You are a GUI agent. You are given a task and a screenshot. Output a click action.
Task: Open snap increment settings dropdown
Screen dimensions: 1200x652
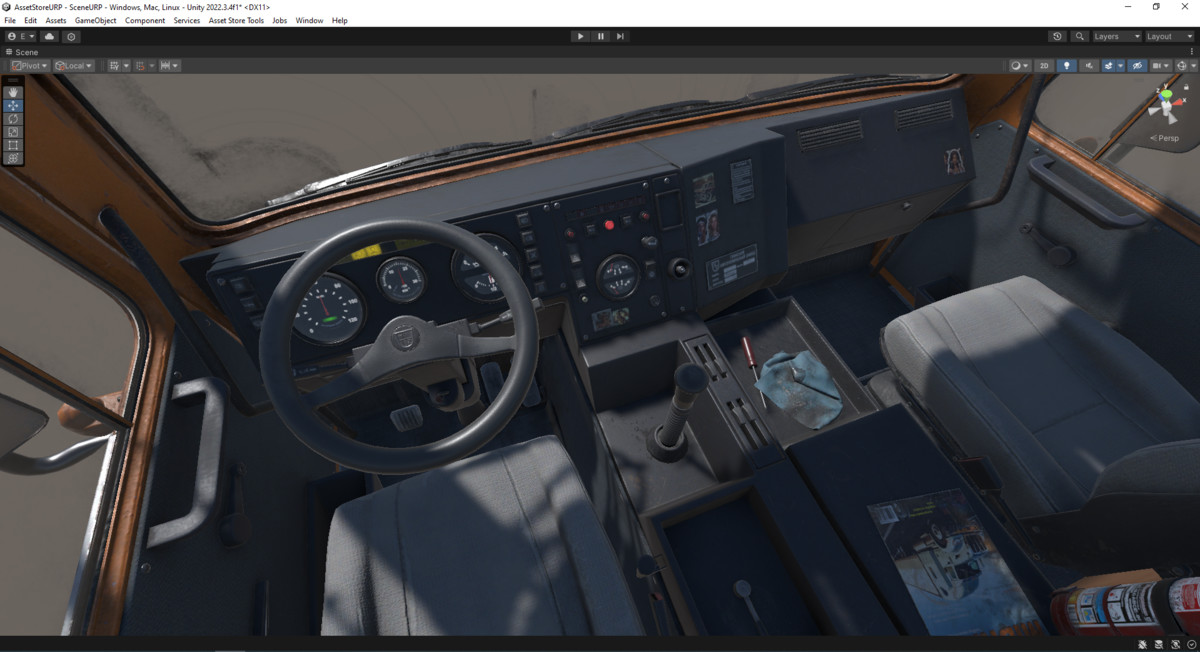pos(170,66)
